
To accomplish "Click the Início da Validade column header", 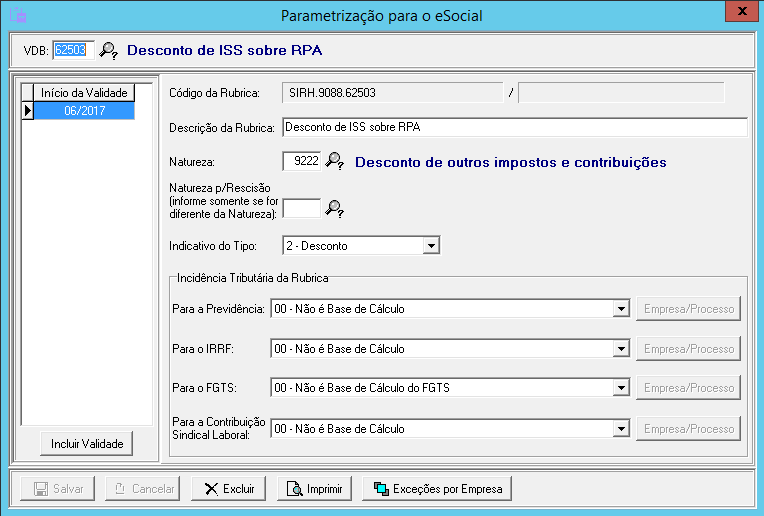I will click(x=84, y=93).
